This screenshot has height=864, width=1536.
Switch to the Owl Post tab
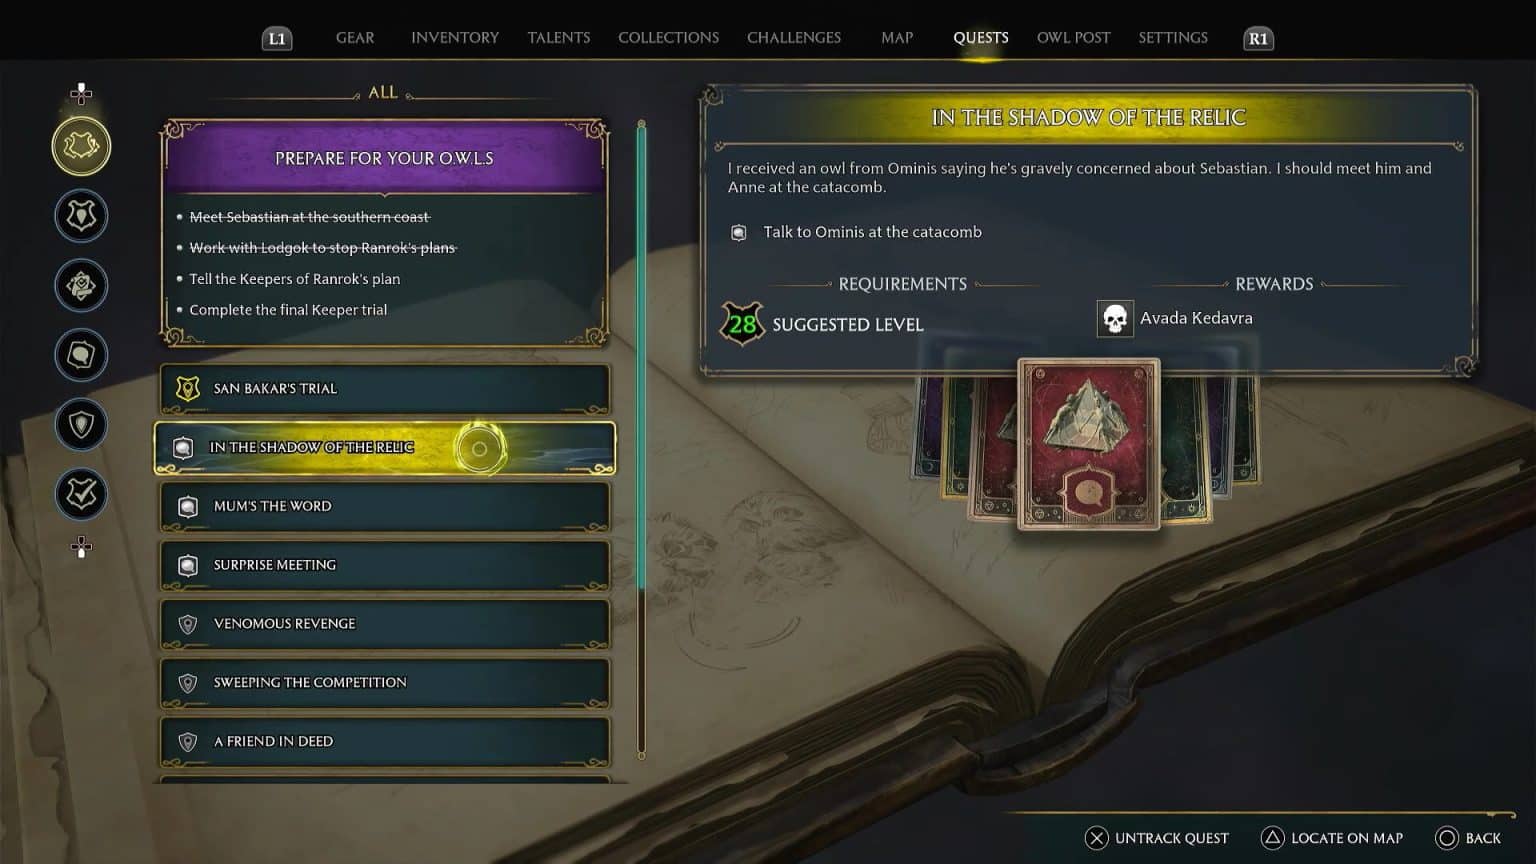tap(1073, 38)
